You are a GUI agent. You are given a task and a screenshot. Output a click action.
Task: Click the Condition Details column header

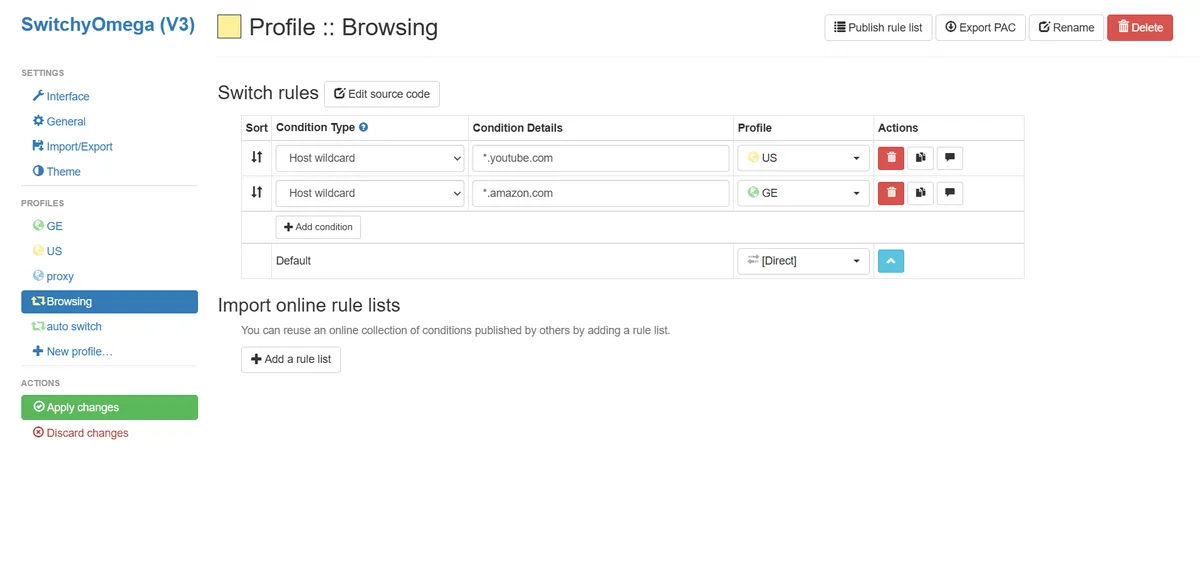(518, 128)
